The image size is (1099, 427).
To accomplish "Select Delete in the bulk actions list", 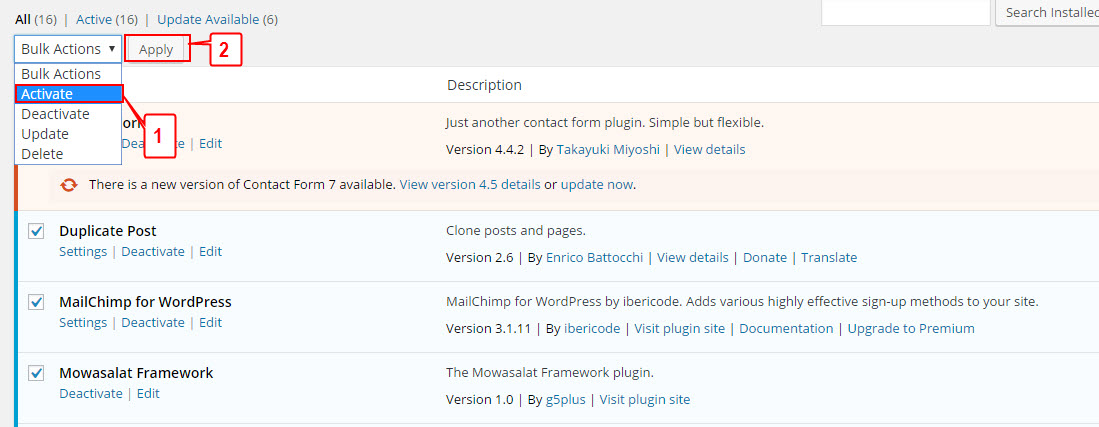I will tap(69, 154).
